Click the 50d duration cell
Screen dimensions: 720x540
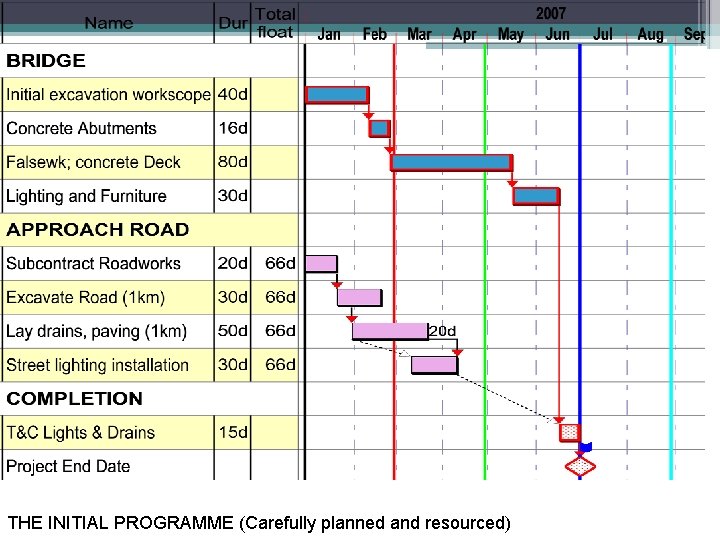pyautogui.click(x=232, y=331)
